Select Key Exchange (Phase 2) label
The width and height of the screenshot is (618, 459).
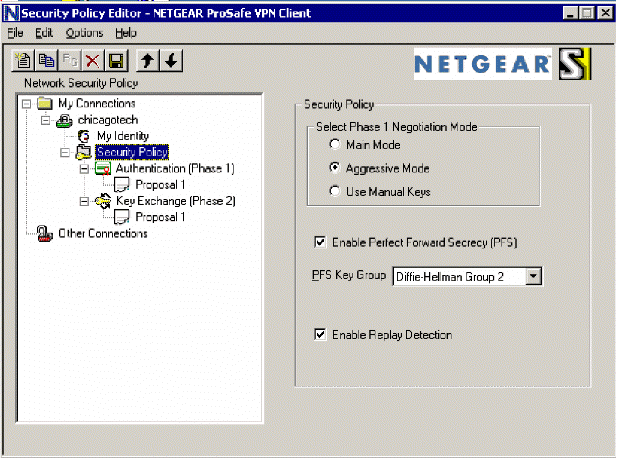click(175, 201)
